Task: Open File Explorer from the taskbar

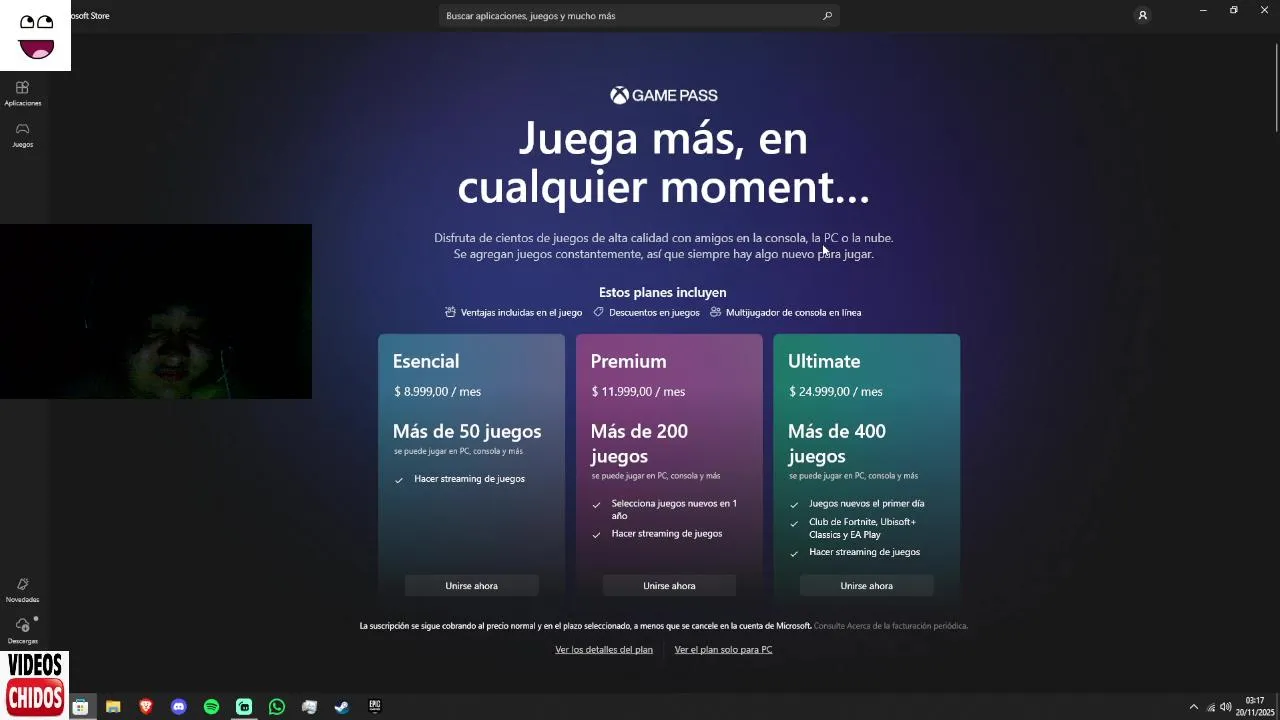Action: click(x=113, y=707)
